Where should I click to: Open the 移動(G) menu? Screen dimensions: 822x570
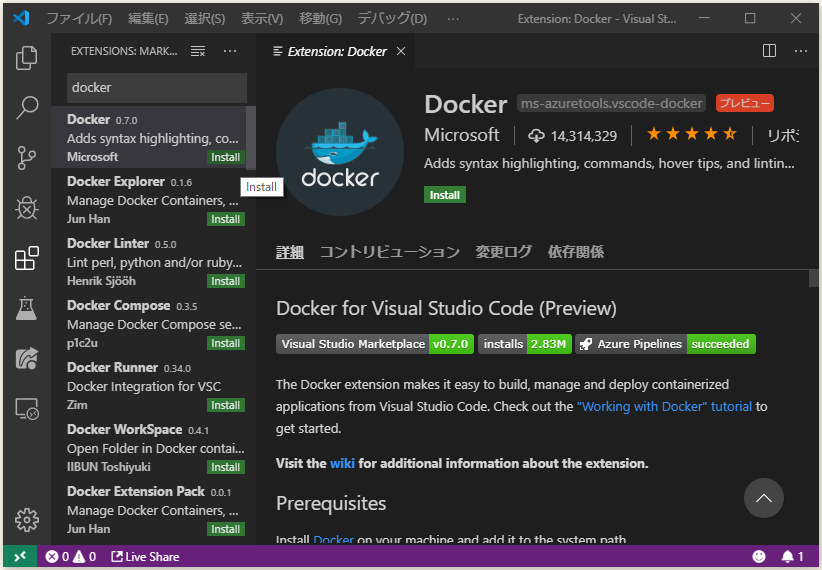(x=320, y=18)
